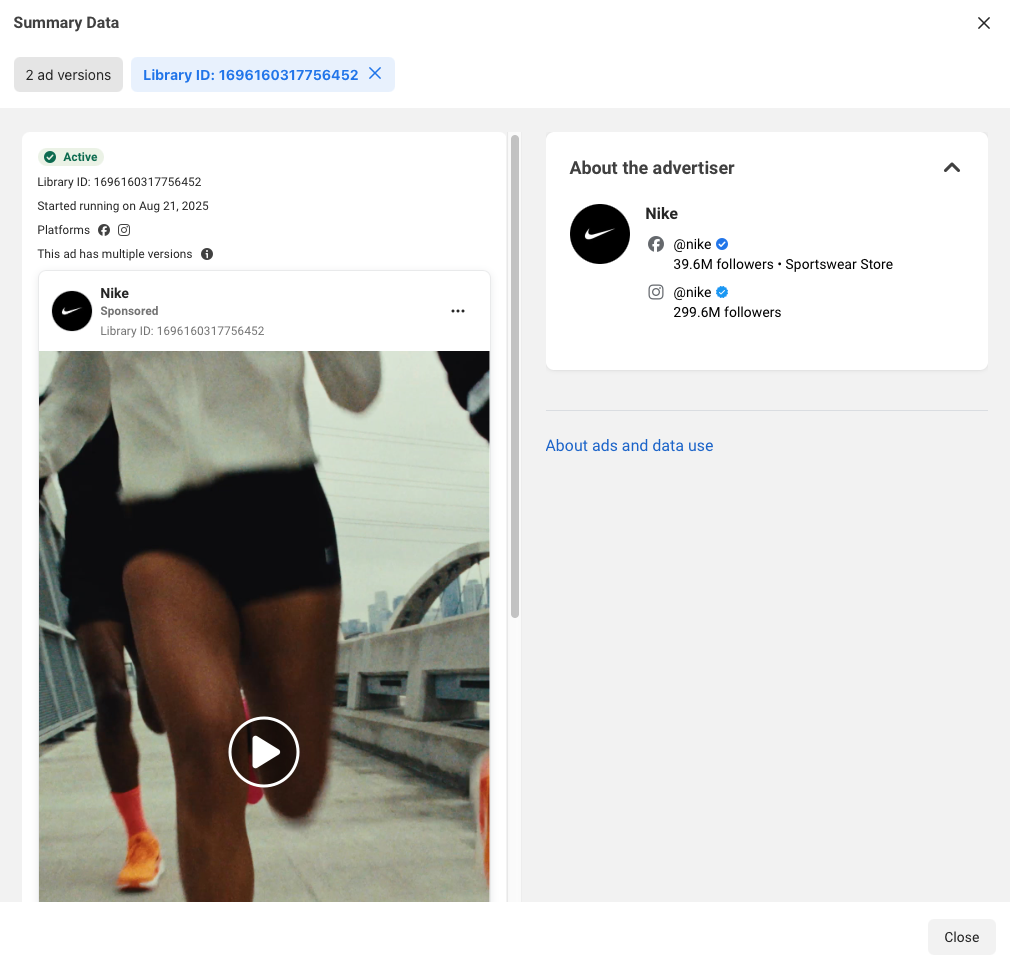The height and width of the screenshot is (970, 1010).
Task: Click the Instagram platform icon
Action: tap(124, 230)
